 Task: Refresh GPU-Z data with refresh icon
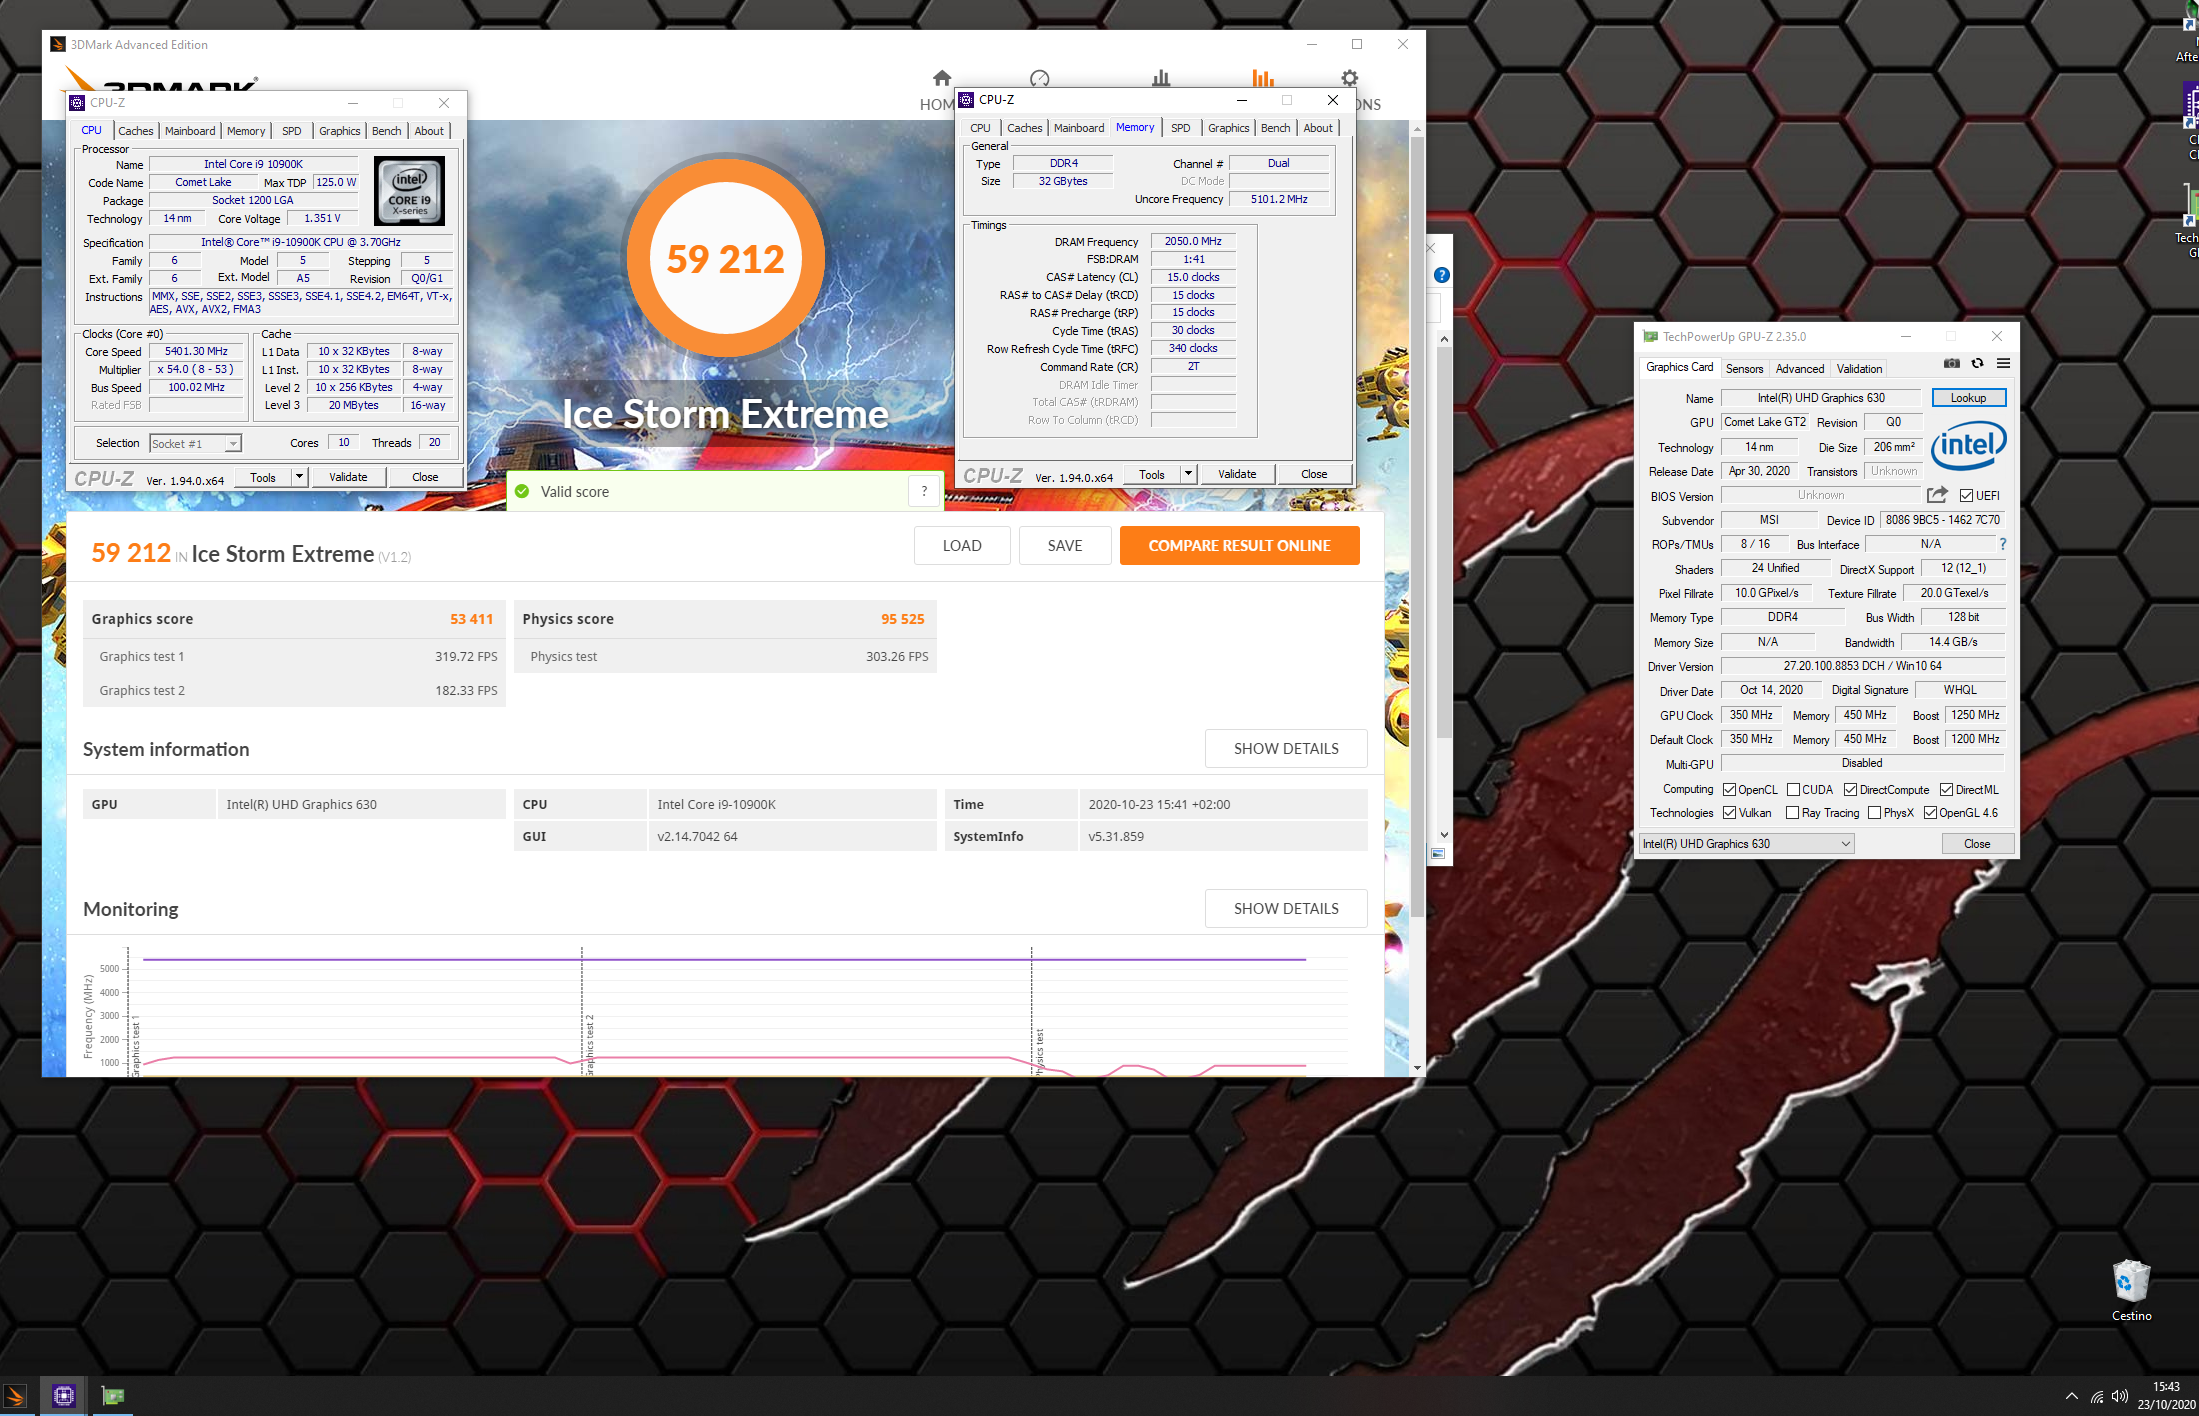1977,363
